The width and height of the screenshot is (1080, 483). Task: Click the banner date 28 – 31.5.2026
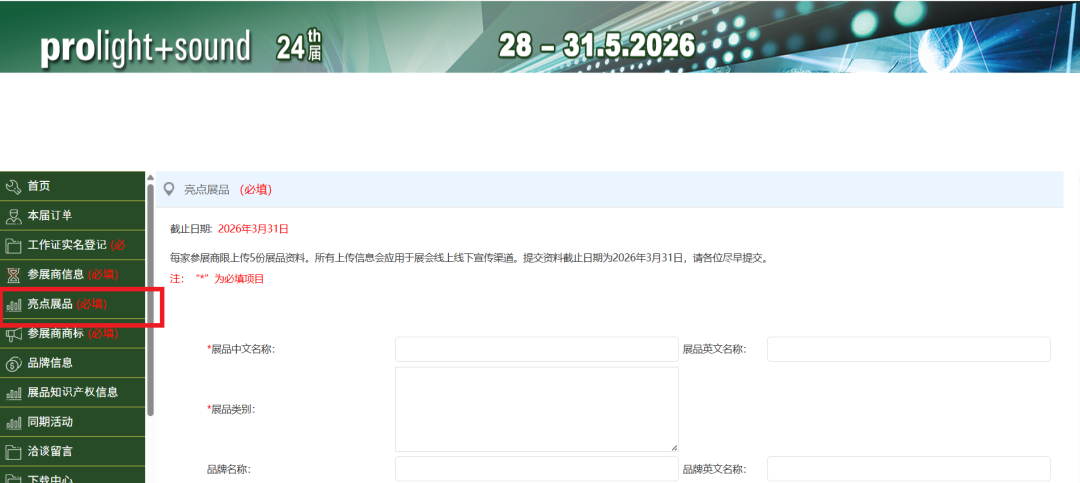coord(597,45)
